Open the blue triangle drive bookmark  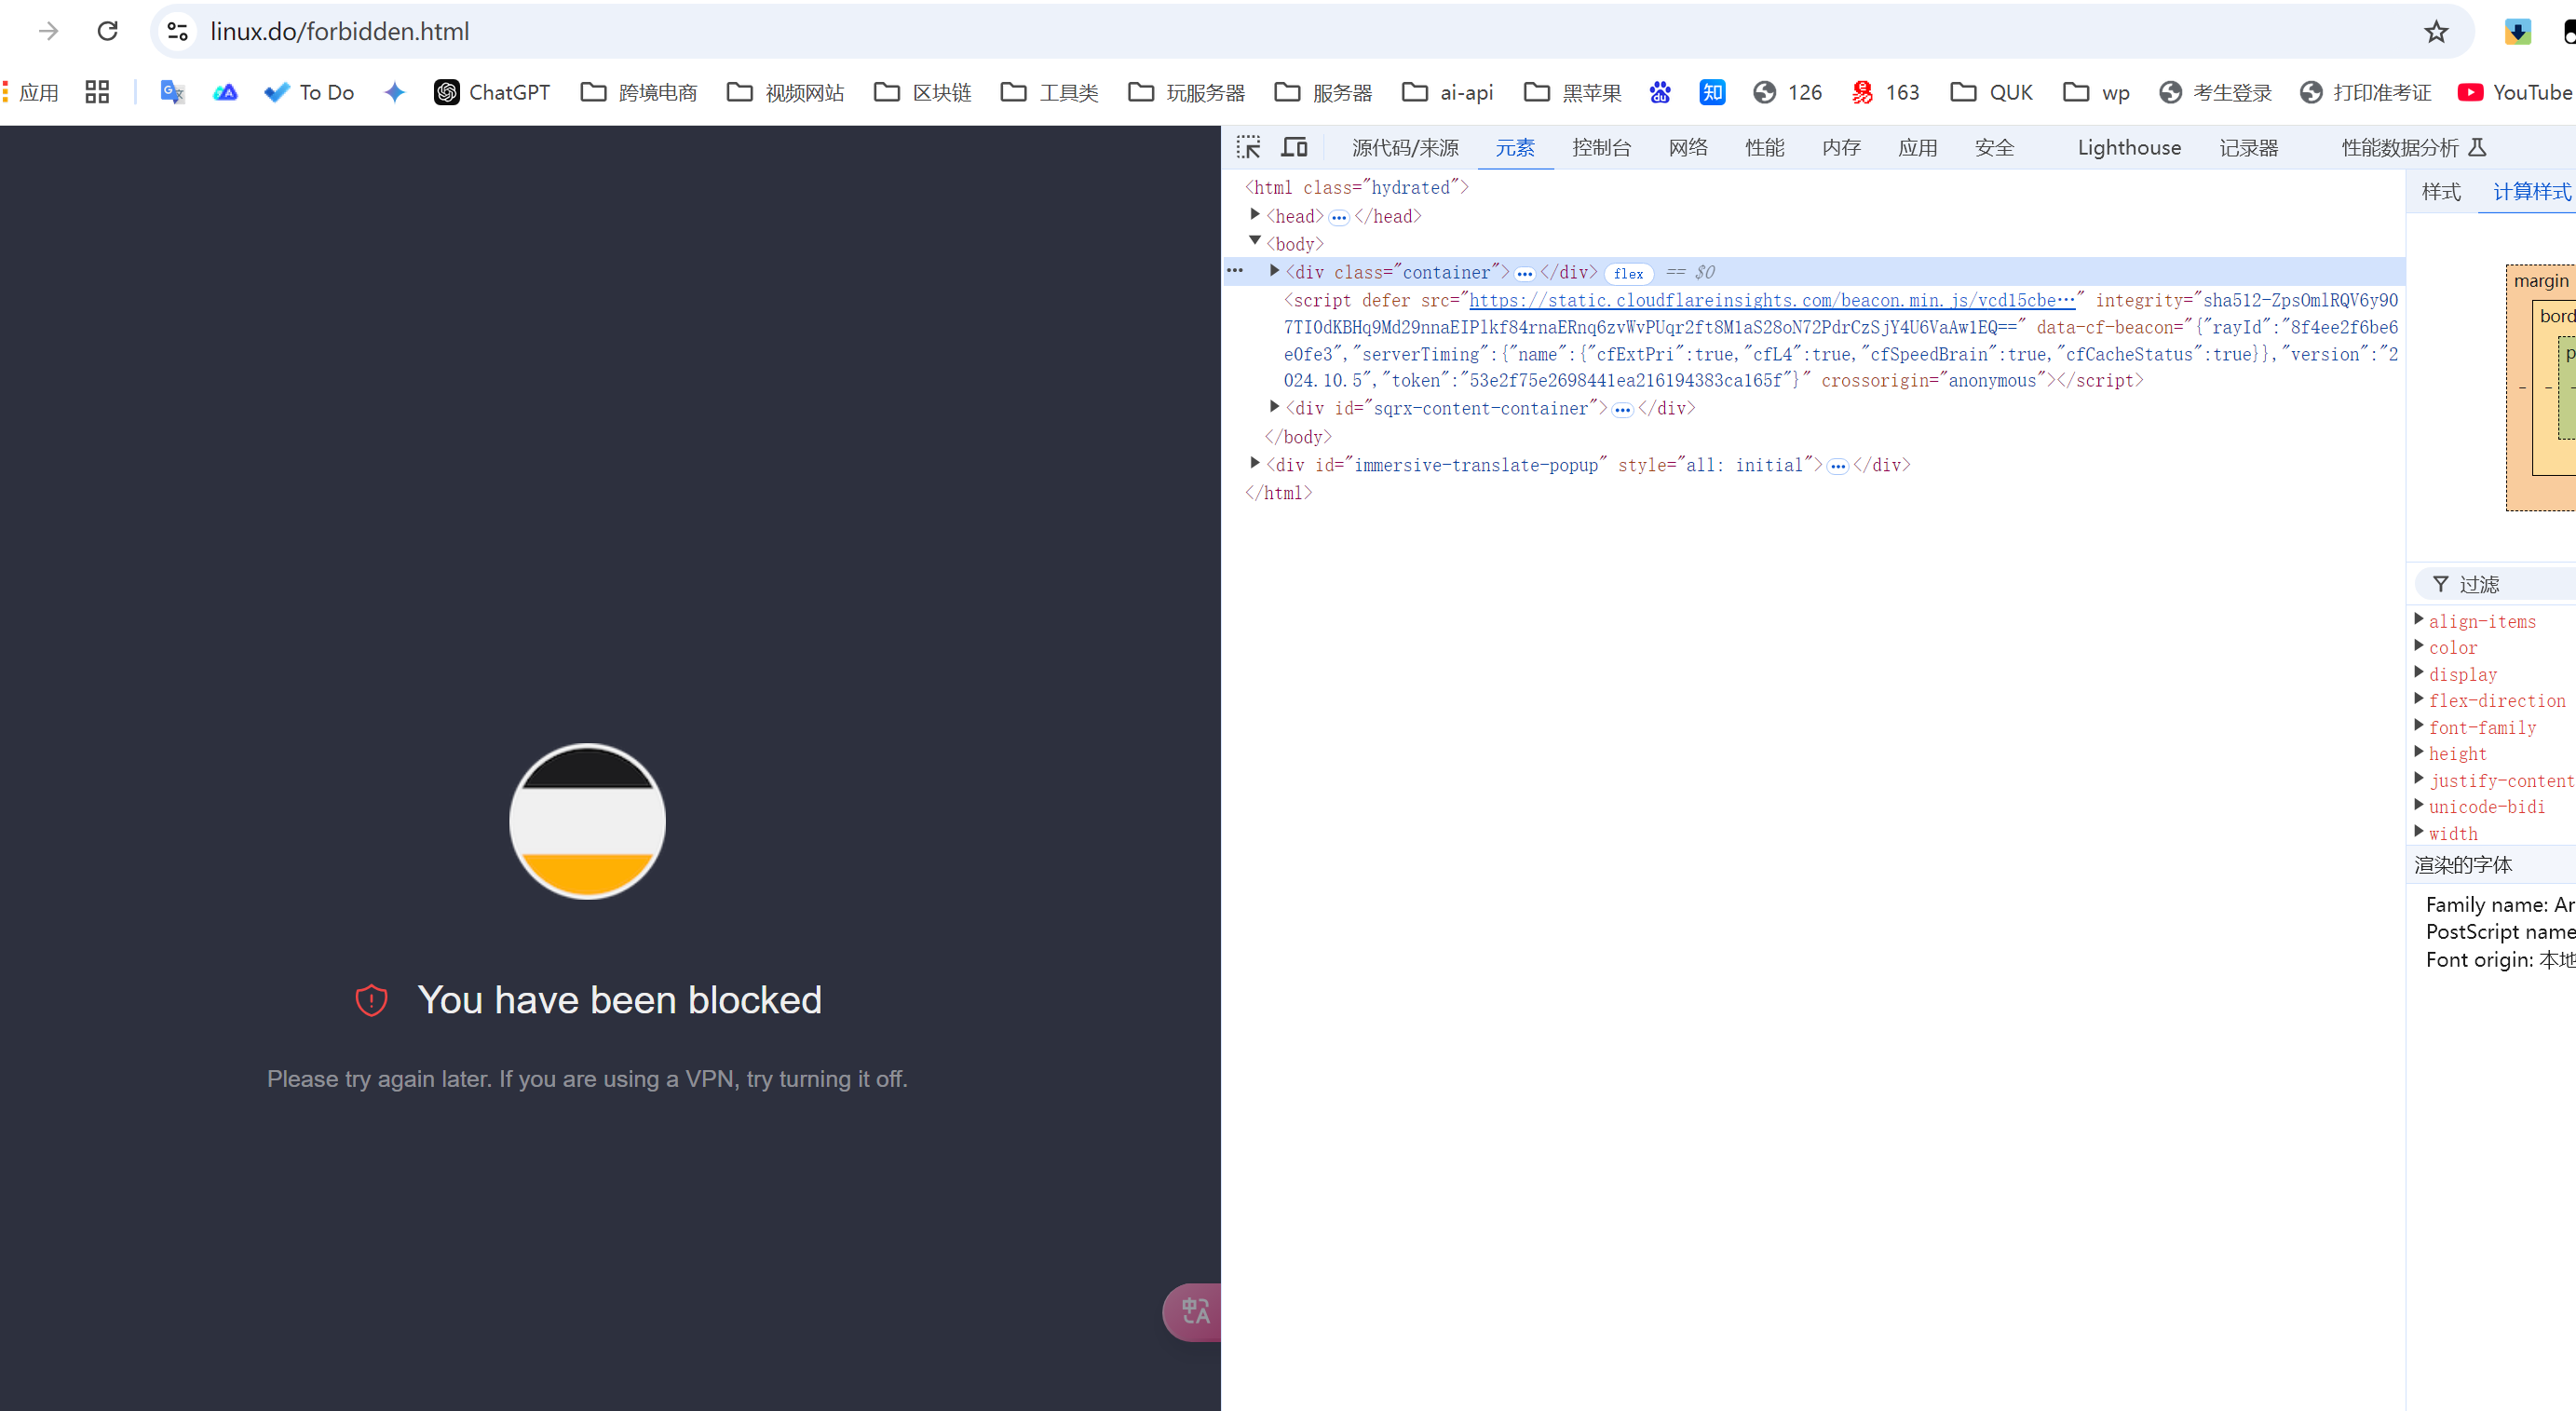click(x=225, y=92)
